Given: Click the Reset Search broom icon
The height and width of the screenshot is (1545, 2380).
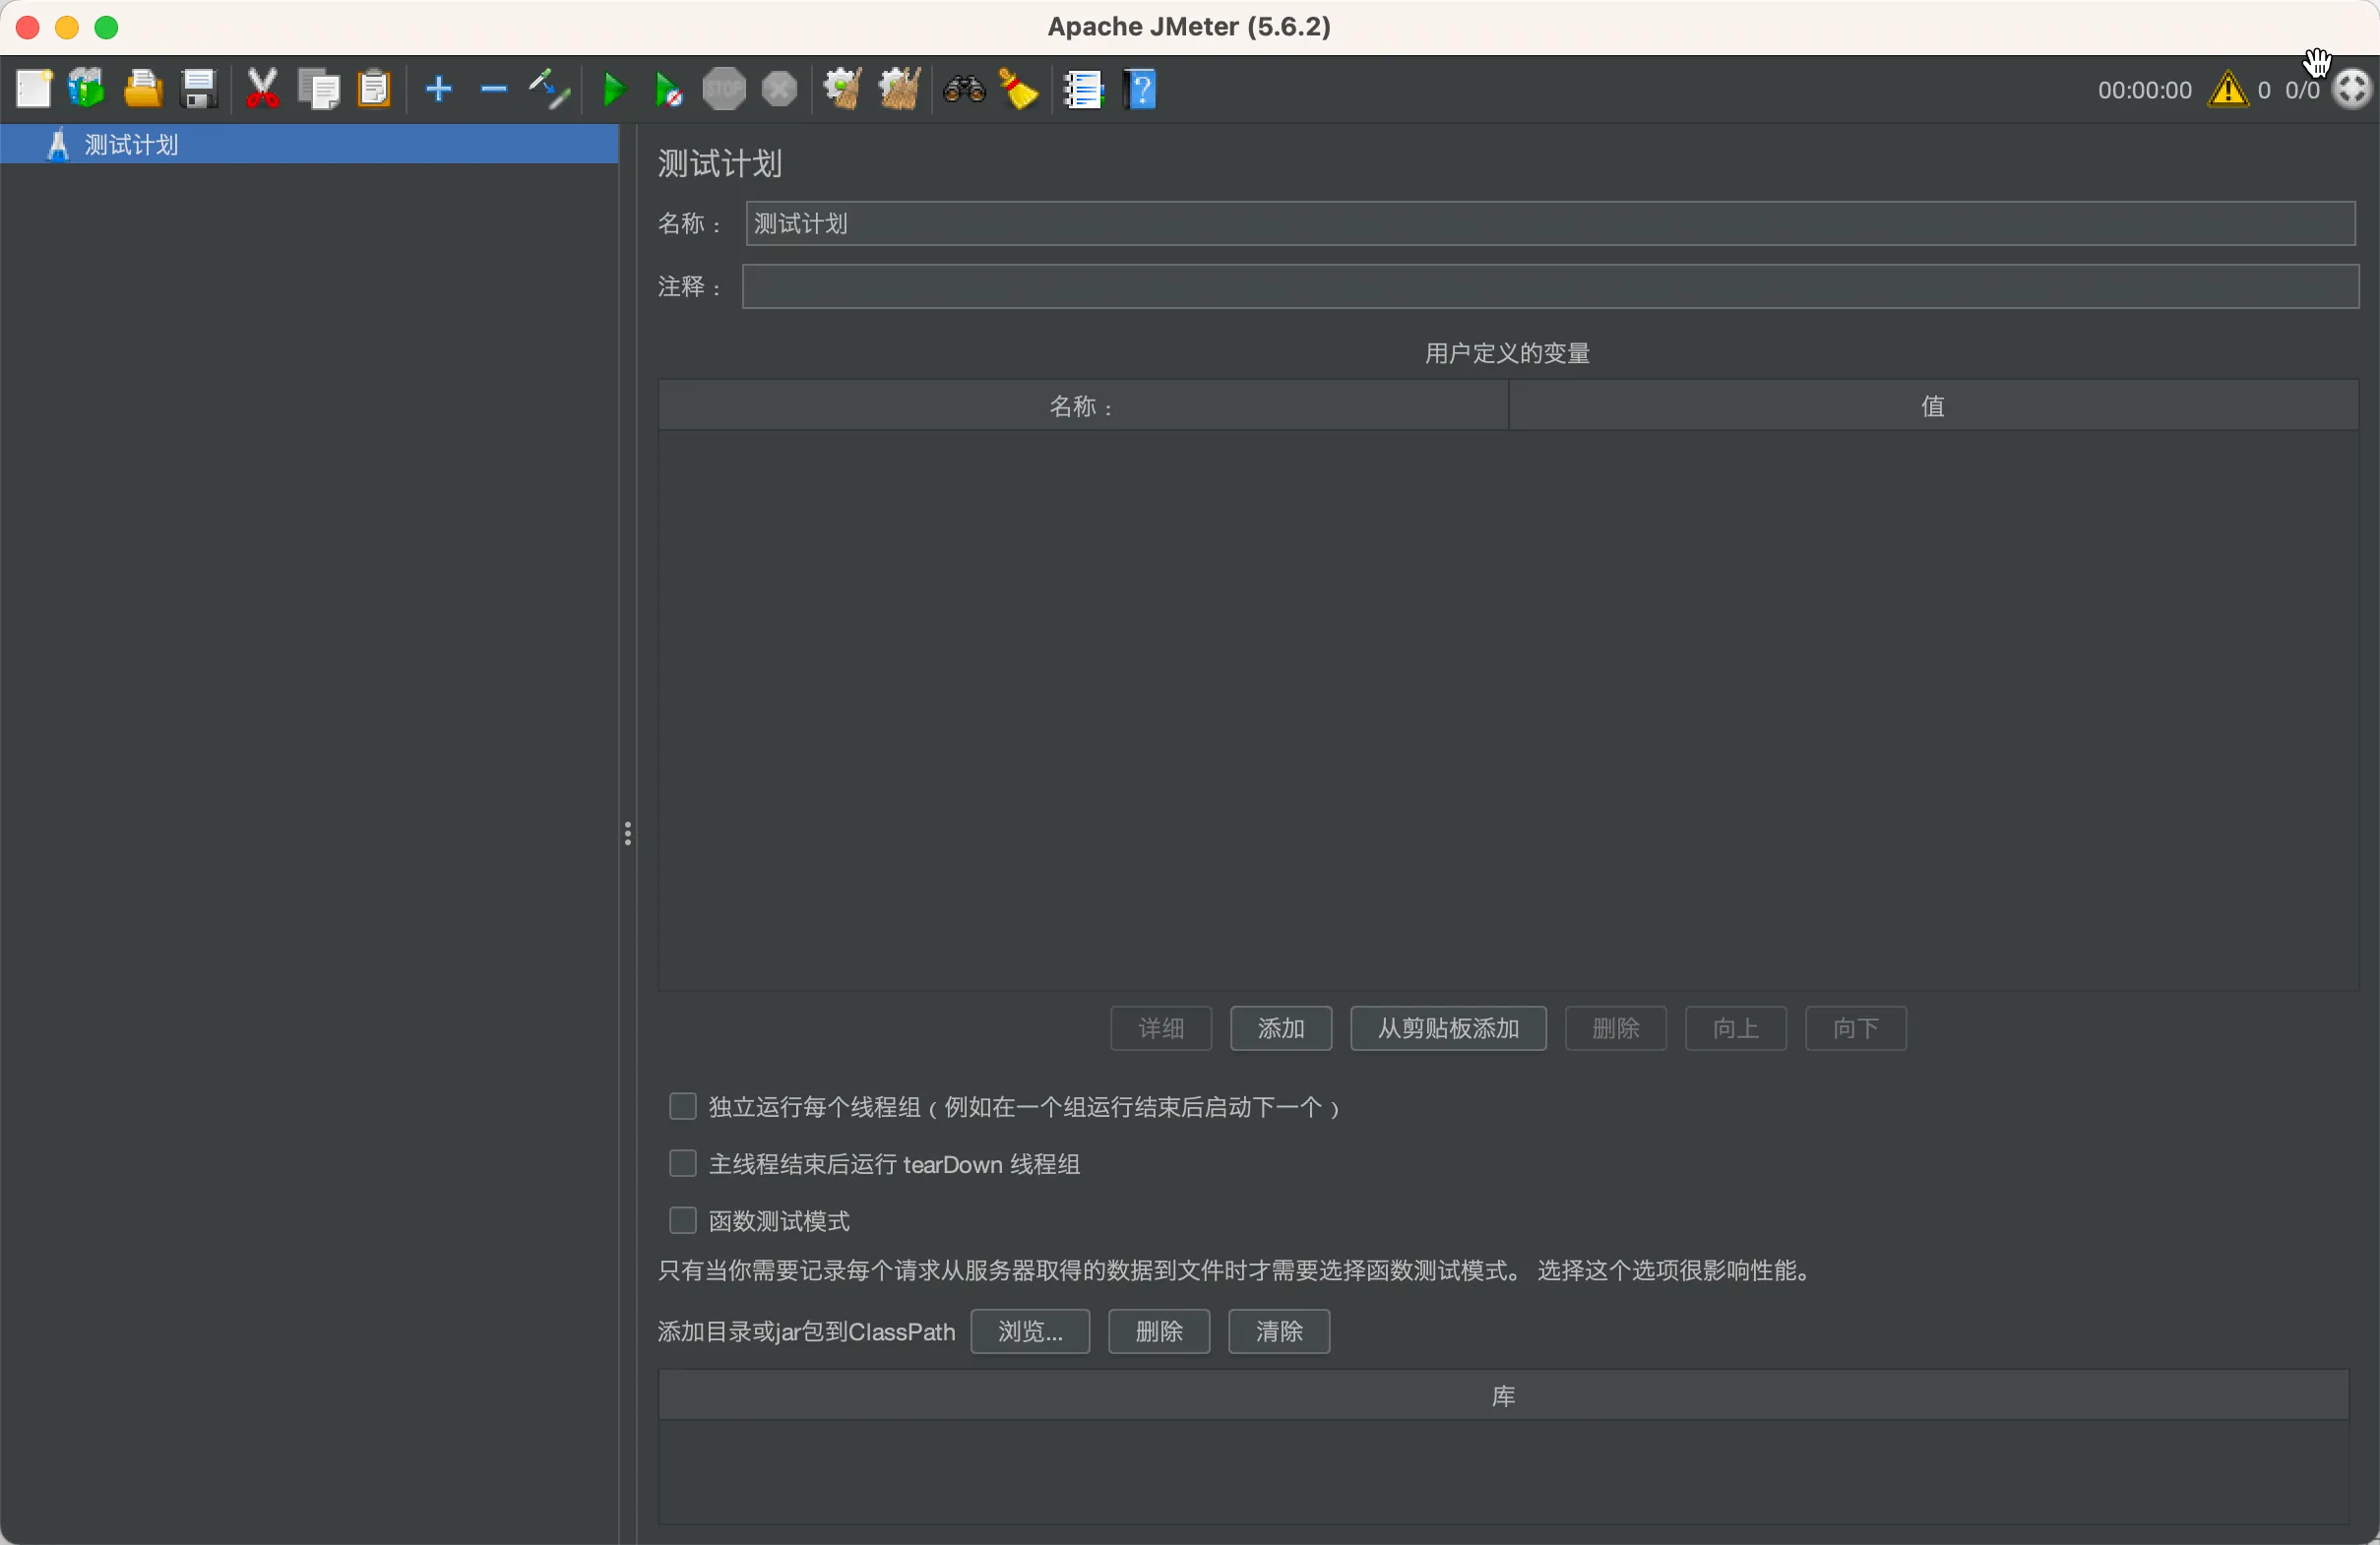Looking at the screenshot, I should pyautogui.click(x=1018, y=89).
